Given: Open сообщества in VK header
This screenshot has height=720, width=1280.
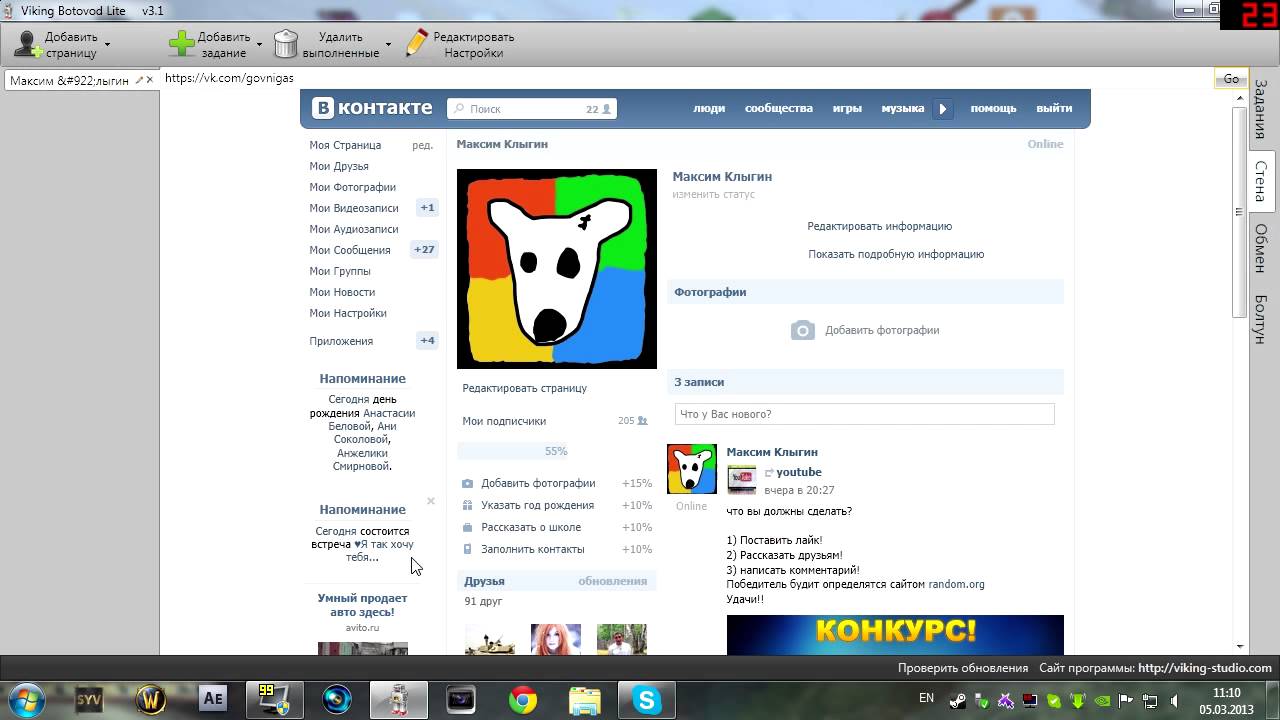Looking at the screenshot, I should point(779,108).
